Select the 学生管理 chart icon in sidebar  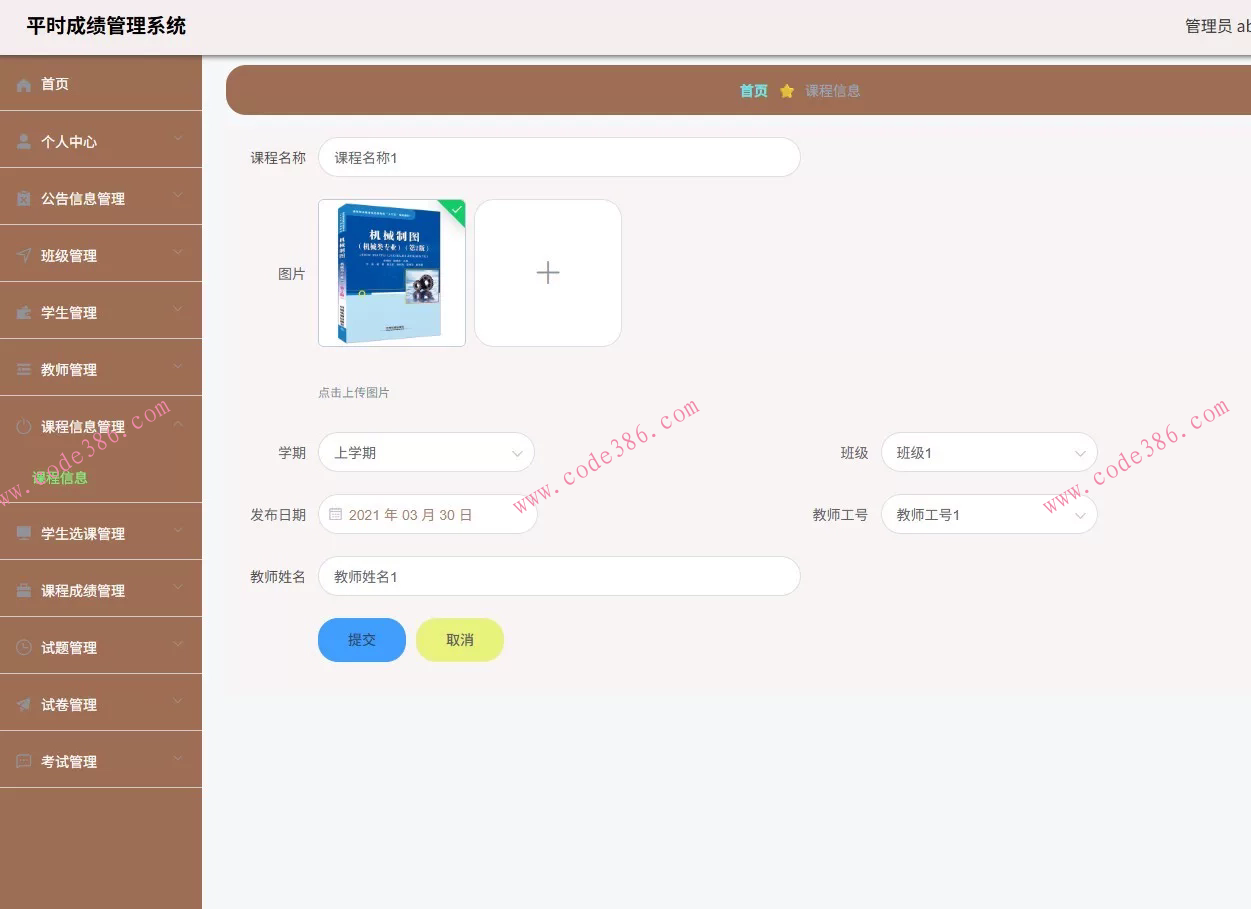click(x=24, y=311)
